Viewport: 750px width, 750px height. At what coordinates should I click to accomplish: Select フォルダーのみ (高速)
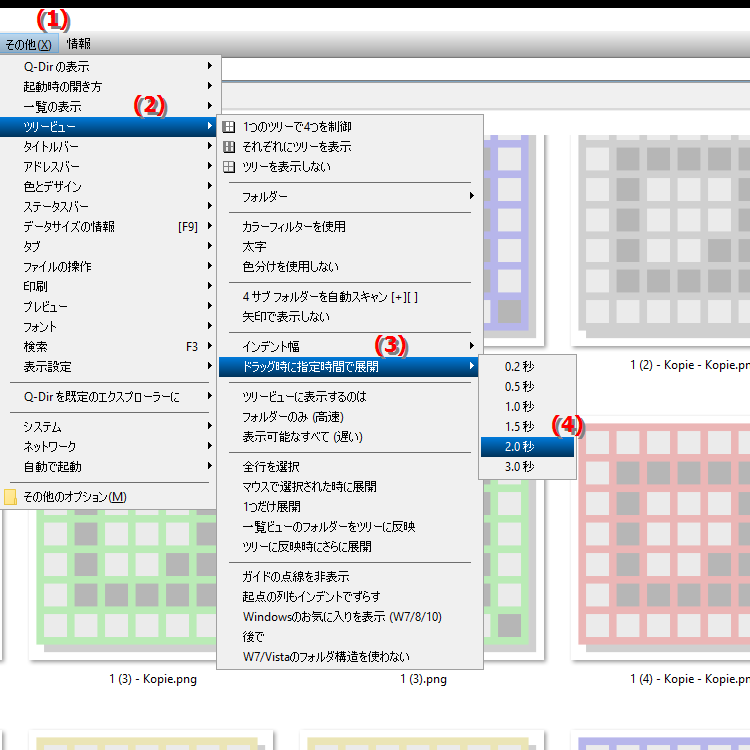point(350,417)
